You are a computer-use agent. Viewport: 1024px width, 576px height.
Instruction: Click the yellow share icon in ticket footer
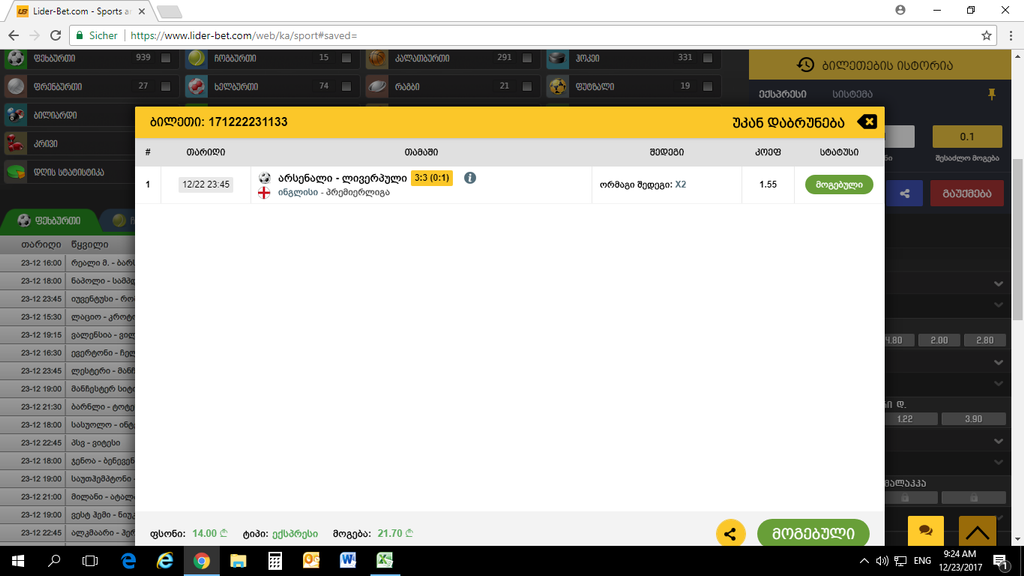click(730, 534)
